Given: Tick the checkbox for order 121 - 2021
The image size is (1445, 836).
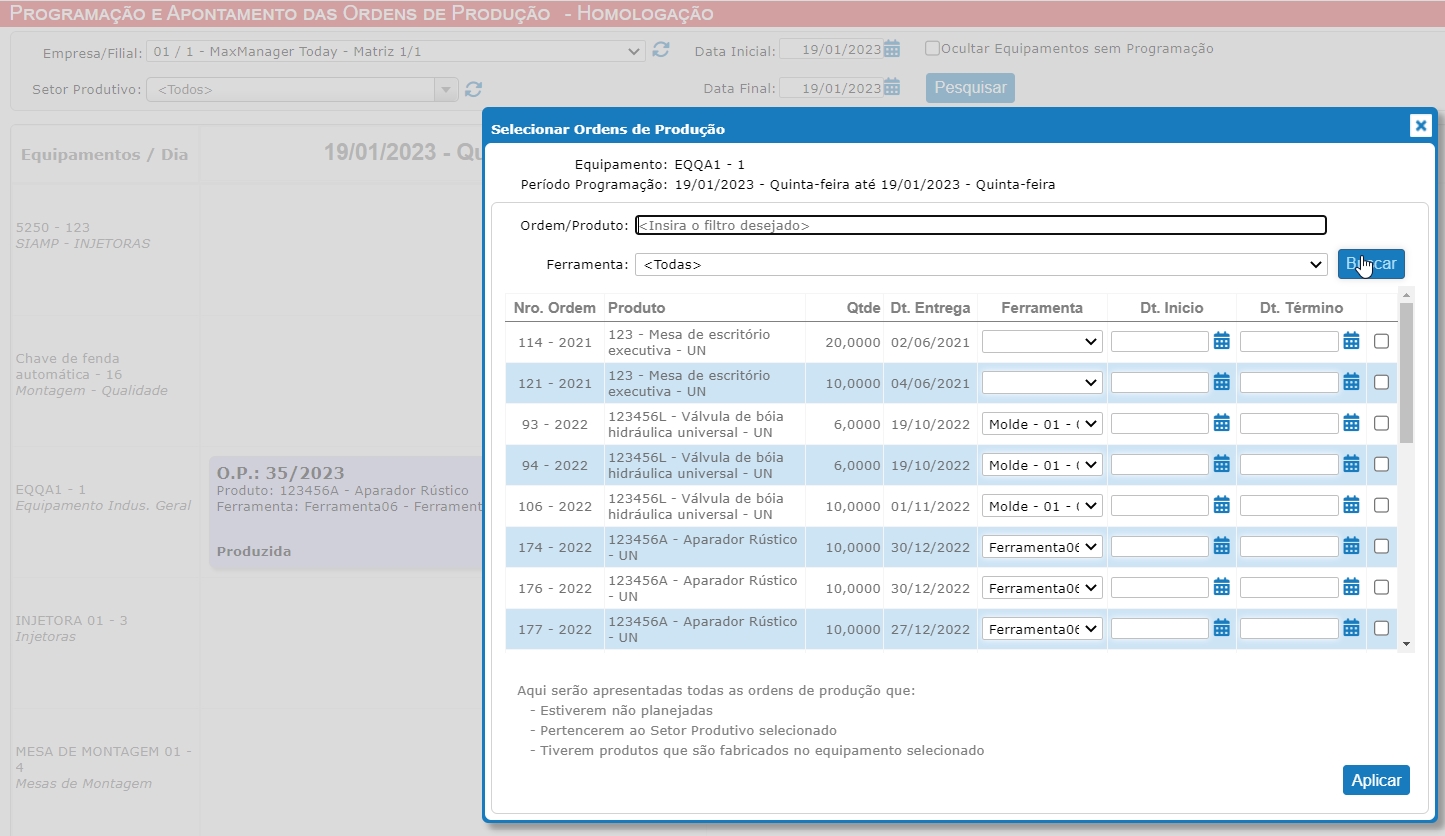Looking at the screenshot, I should coord(1381,382).
